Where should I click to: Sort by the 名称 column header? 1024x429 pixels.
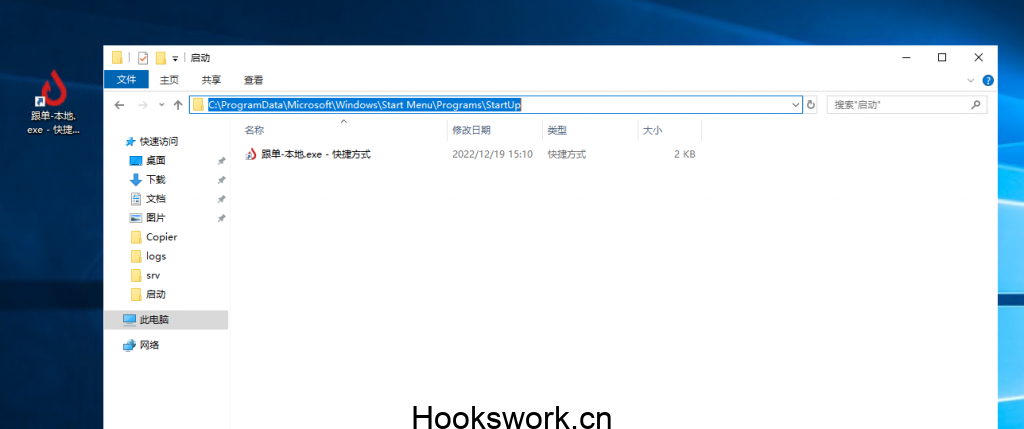(x=255, y=130)
